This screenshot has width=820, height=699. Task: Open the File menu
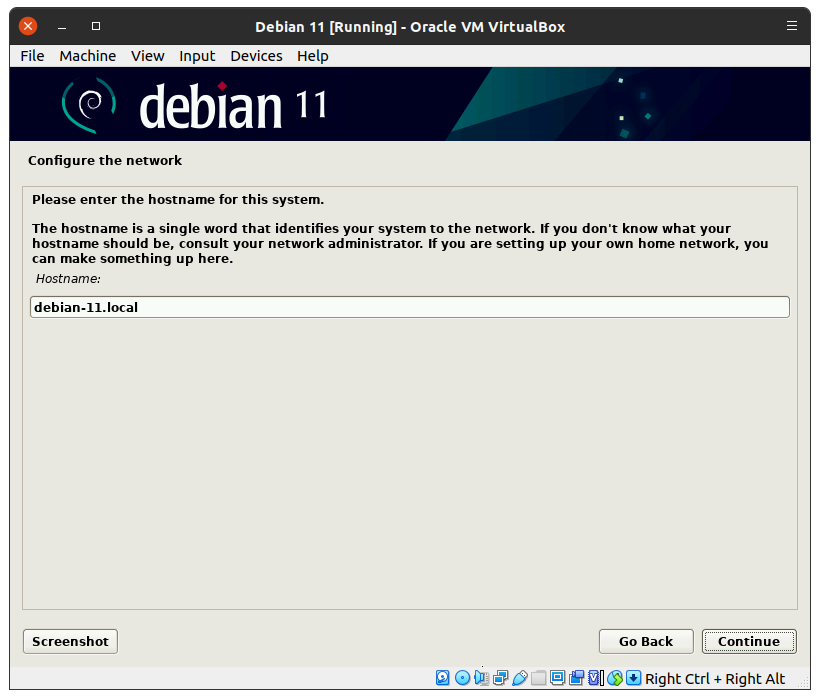tap(32, 56)
